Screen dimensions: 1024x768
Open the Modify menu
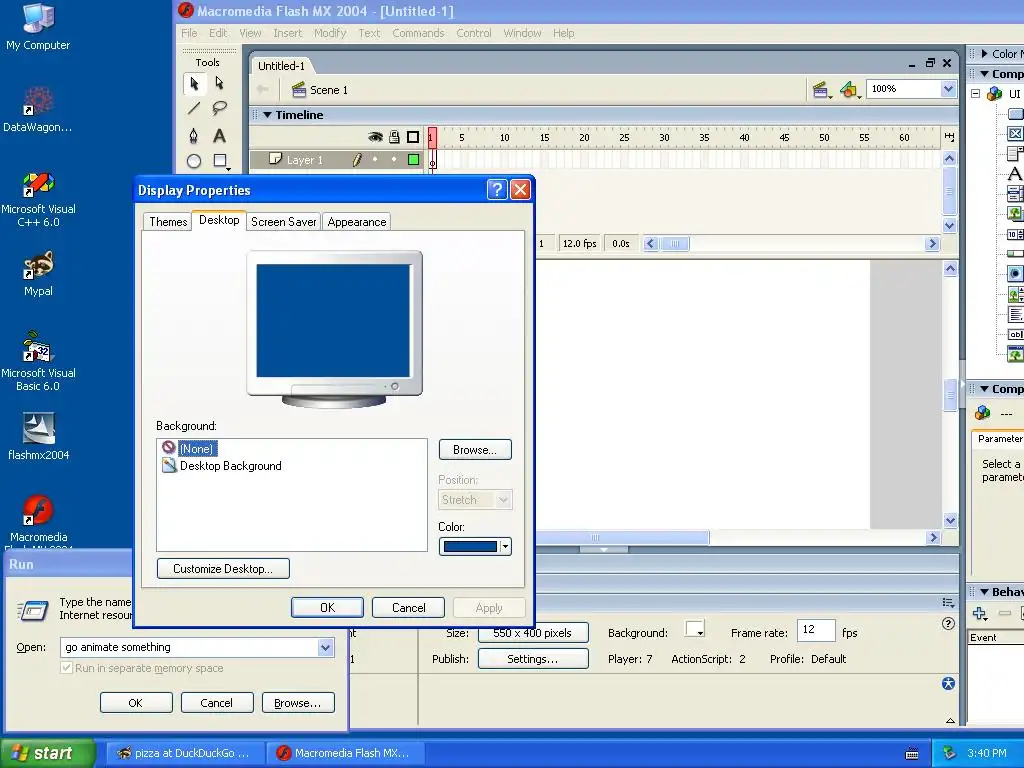(330, 33)
